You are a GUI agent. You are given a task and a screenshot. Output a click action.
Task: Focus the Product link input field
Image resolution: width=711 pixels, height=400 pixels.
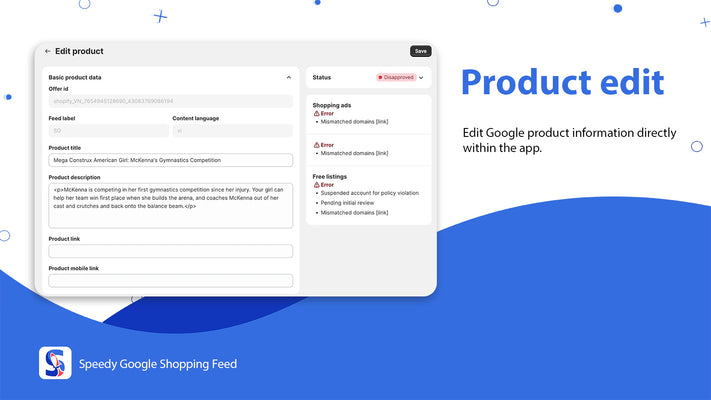click(x=170, y=251)
